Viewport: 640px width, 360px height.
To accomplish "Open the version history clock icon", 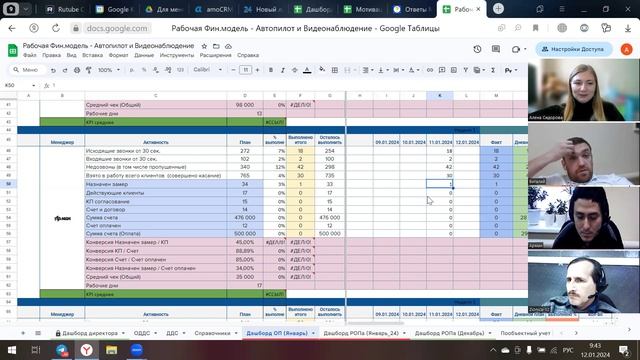I will [477, 49].
